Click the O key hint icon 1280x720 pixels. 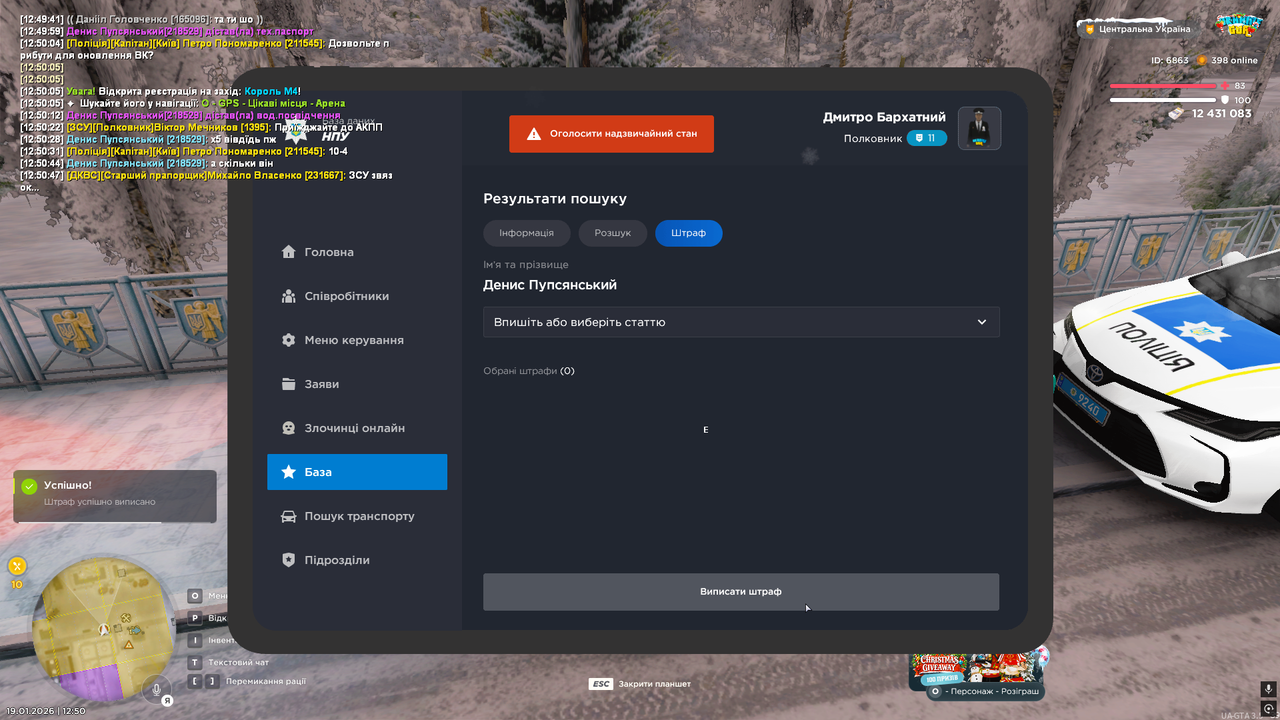coord(195,596)
